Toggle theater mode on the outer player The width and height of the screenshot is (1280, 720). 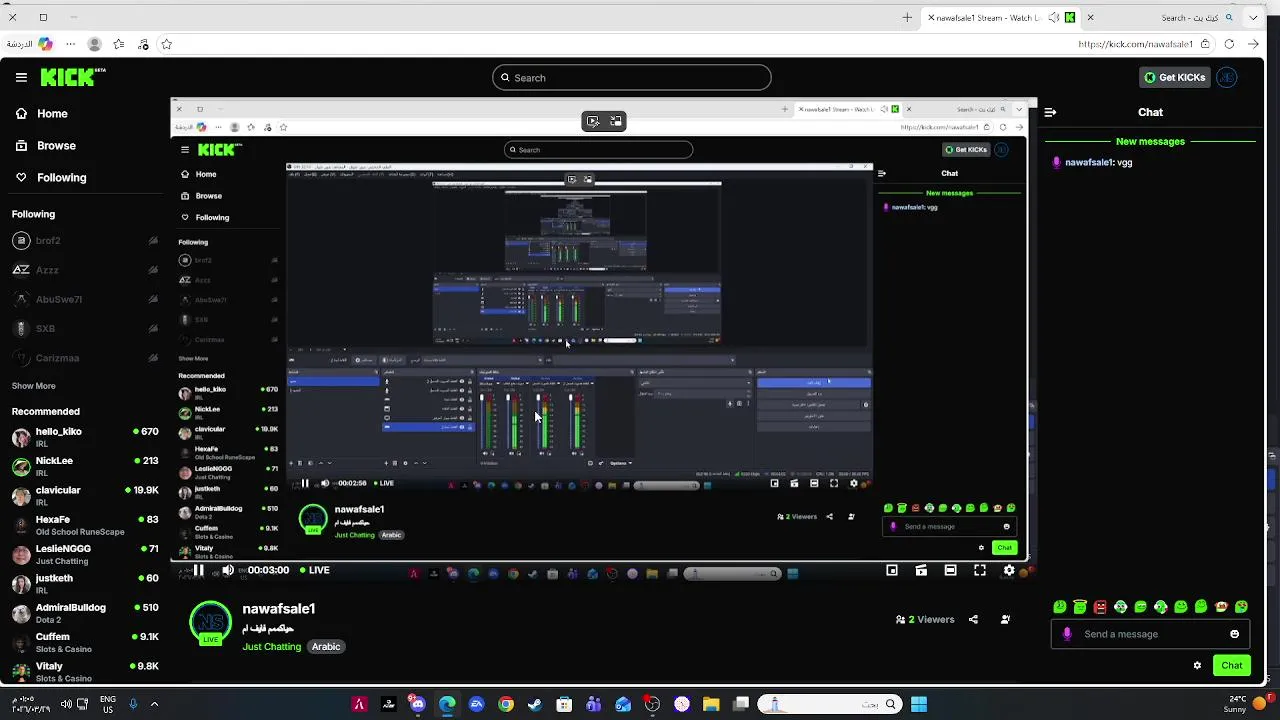pyautogui.click(x=950, y=570)
